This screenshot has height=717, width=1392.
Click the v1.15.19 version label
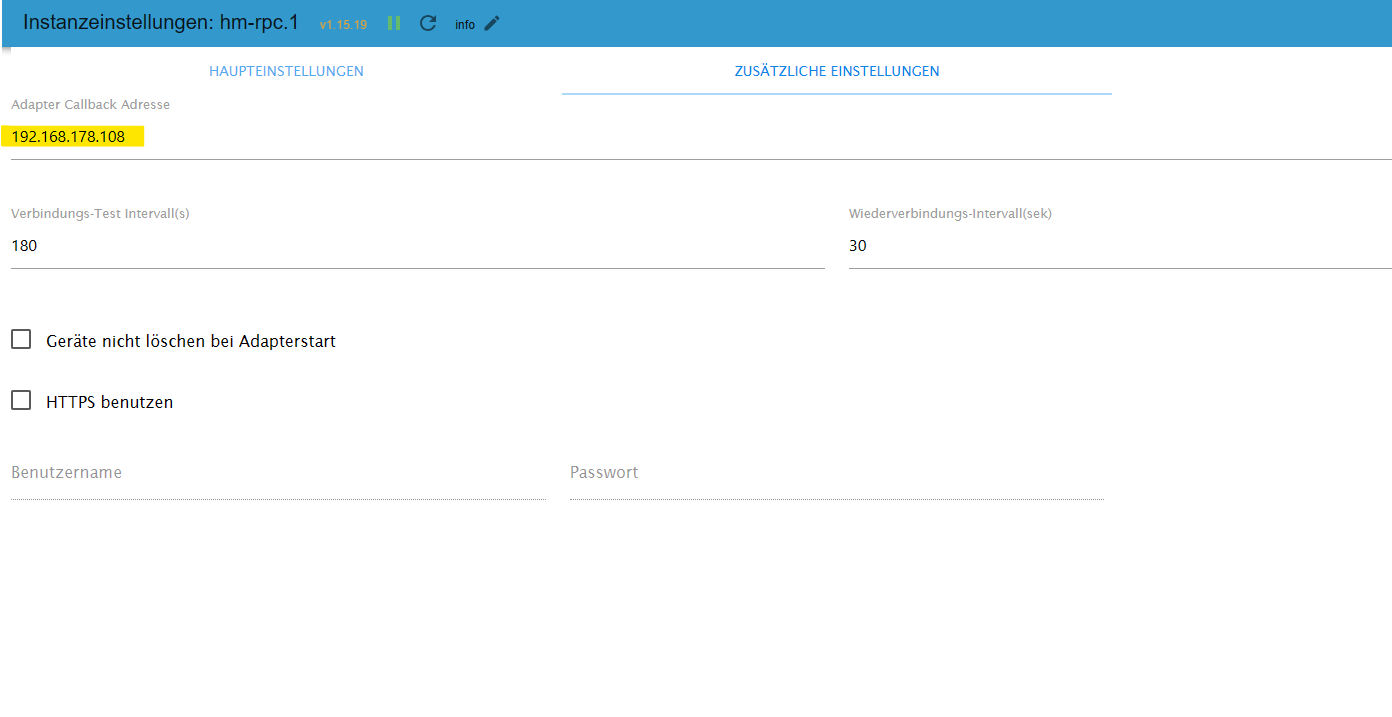[343, 24]
